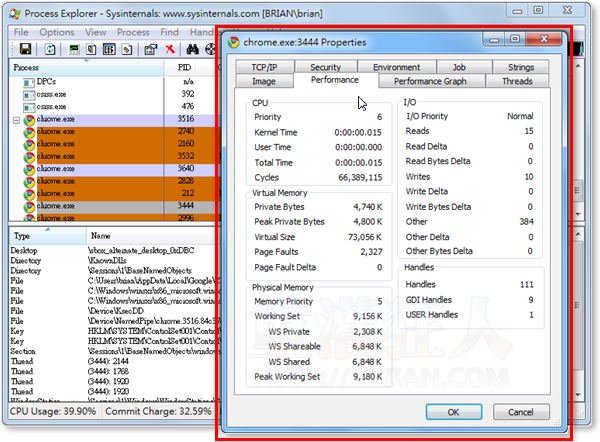Open the Find menu
This screenshot has height=442, width=600.
[170, 32]
